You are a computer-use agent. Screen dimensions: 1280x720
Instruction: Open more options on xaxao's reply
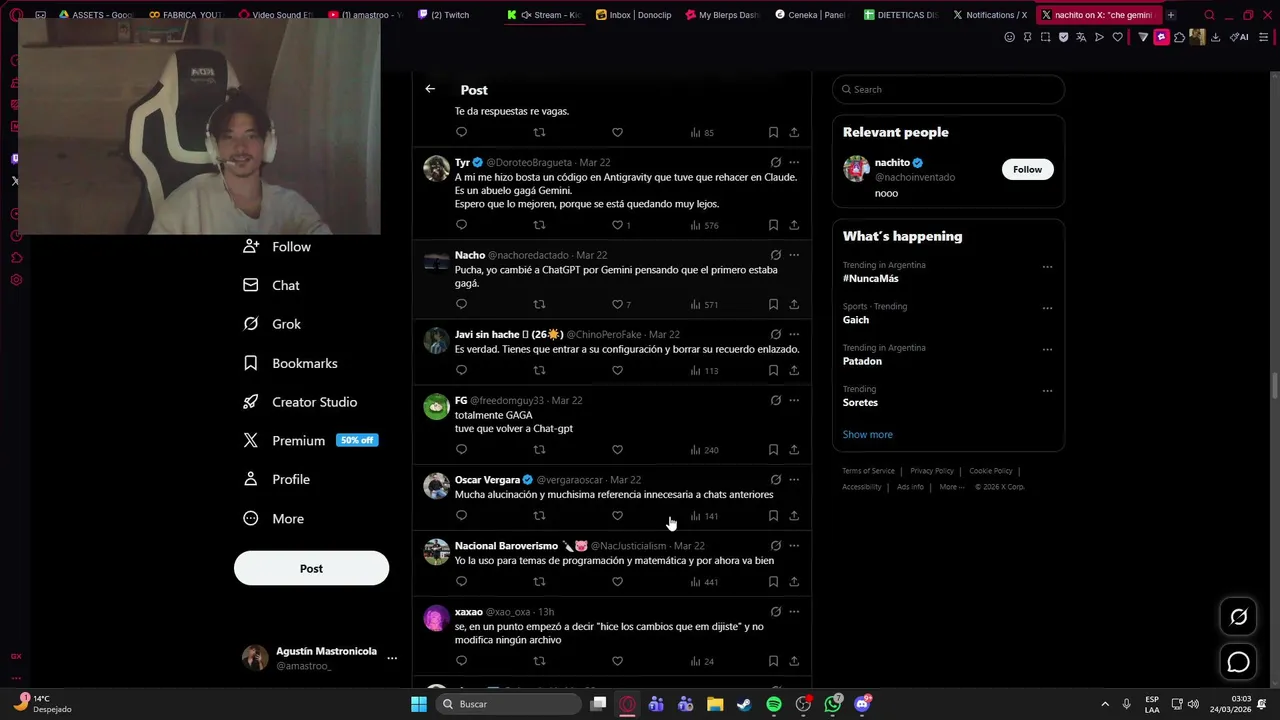pos(794,612)
